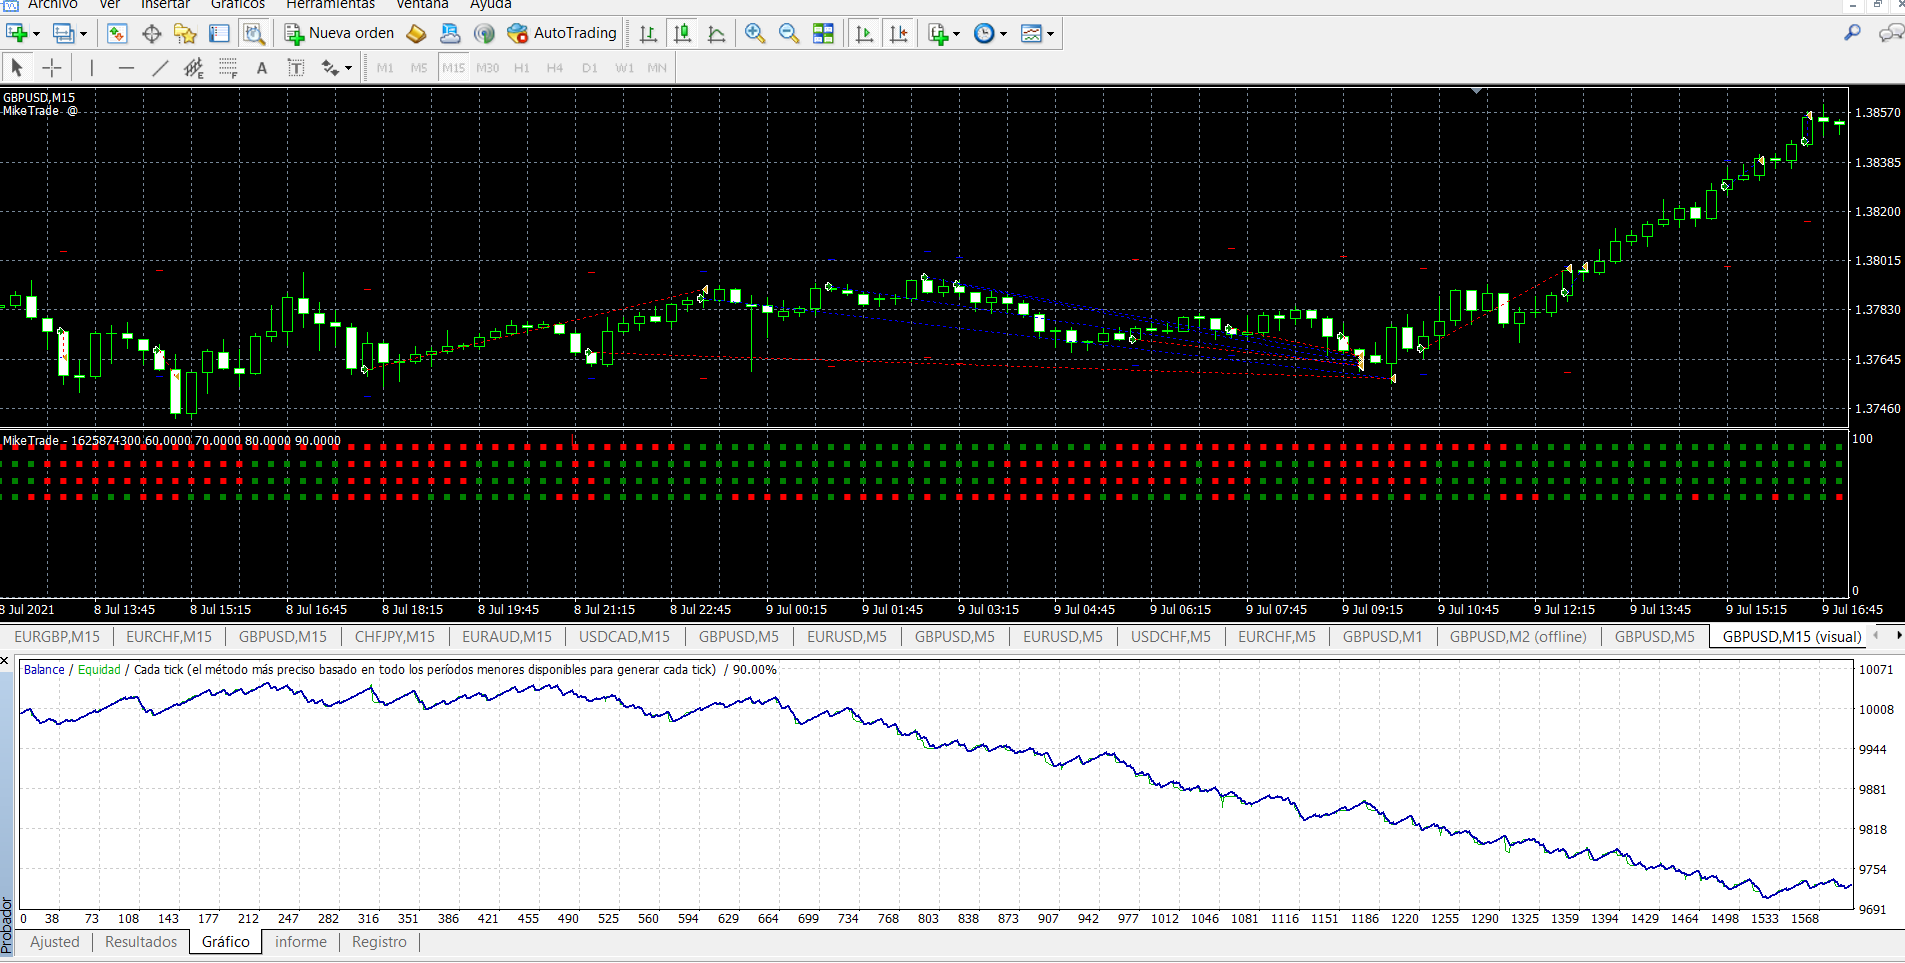
Task: Select the text label tool
Action: [262, 68]
